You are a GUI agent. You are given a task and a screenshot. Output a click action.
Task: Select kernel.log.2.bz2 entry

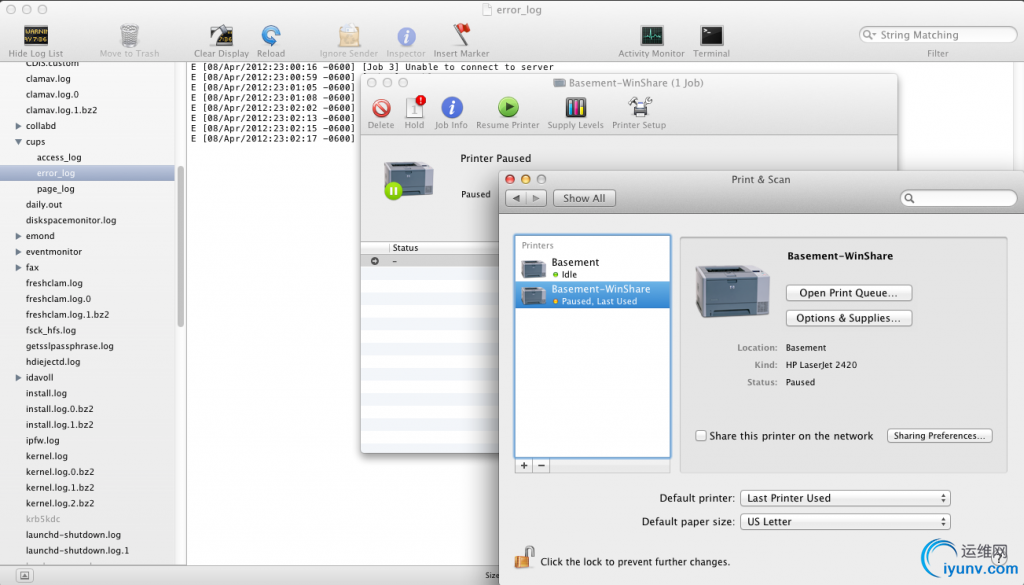[59, 503]
